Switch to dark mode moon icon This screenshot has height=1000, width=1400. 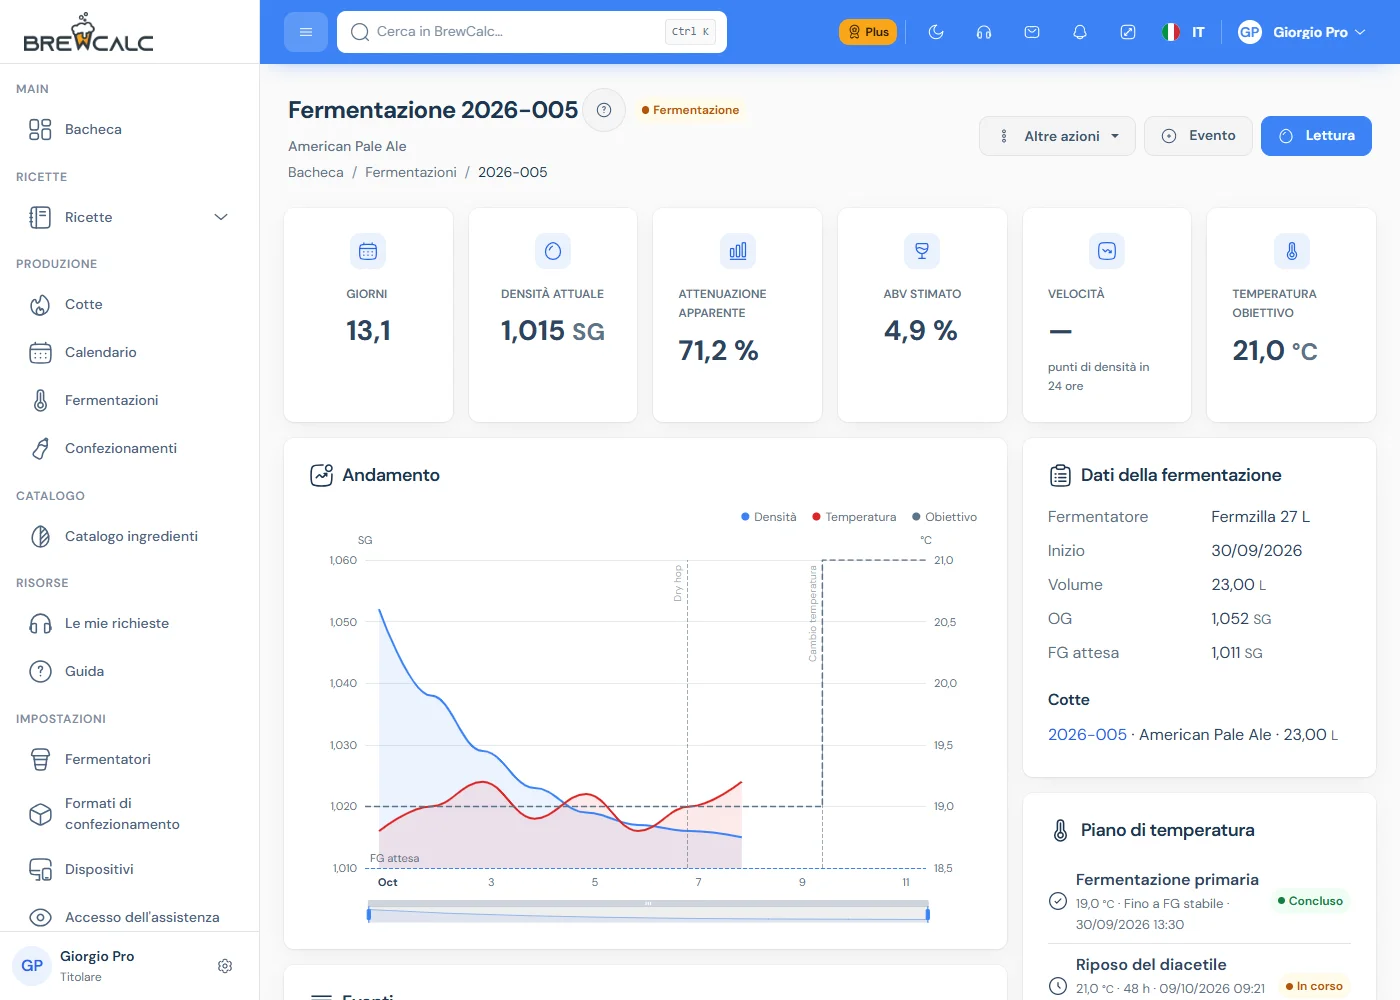pos(936,32)
